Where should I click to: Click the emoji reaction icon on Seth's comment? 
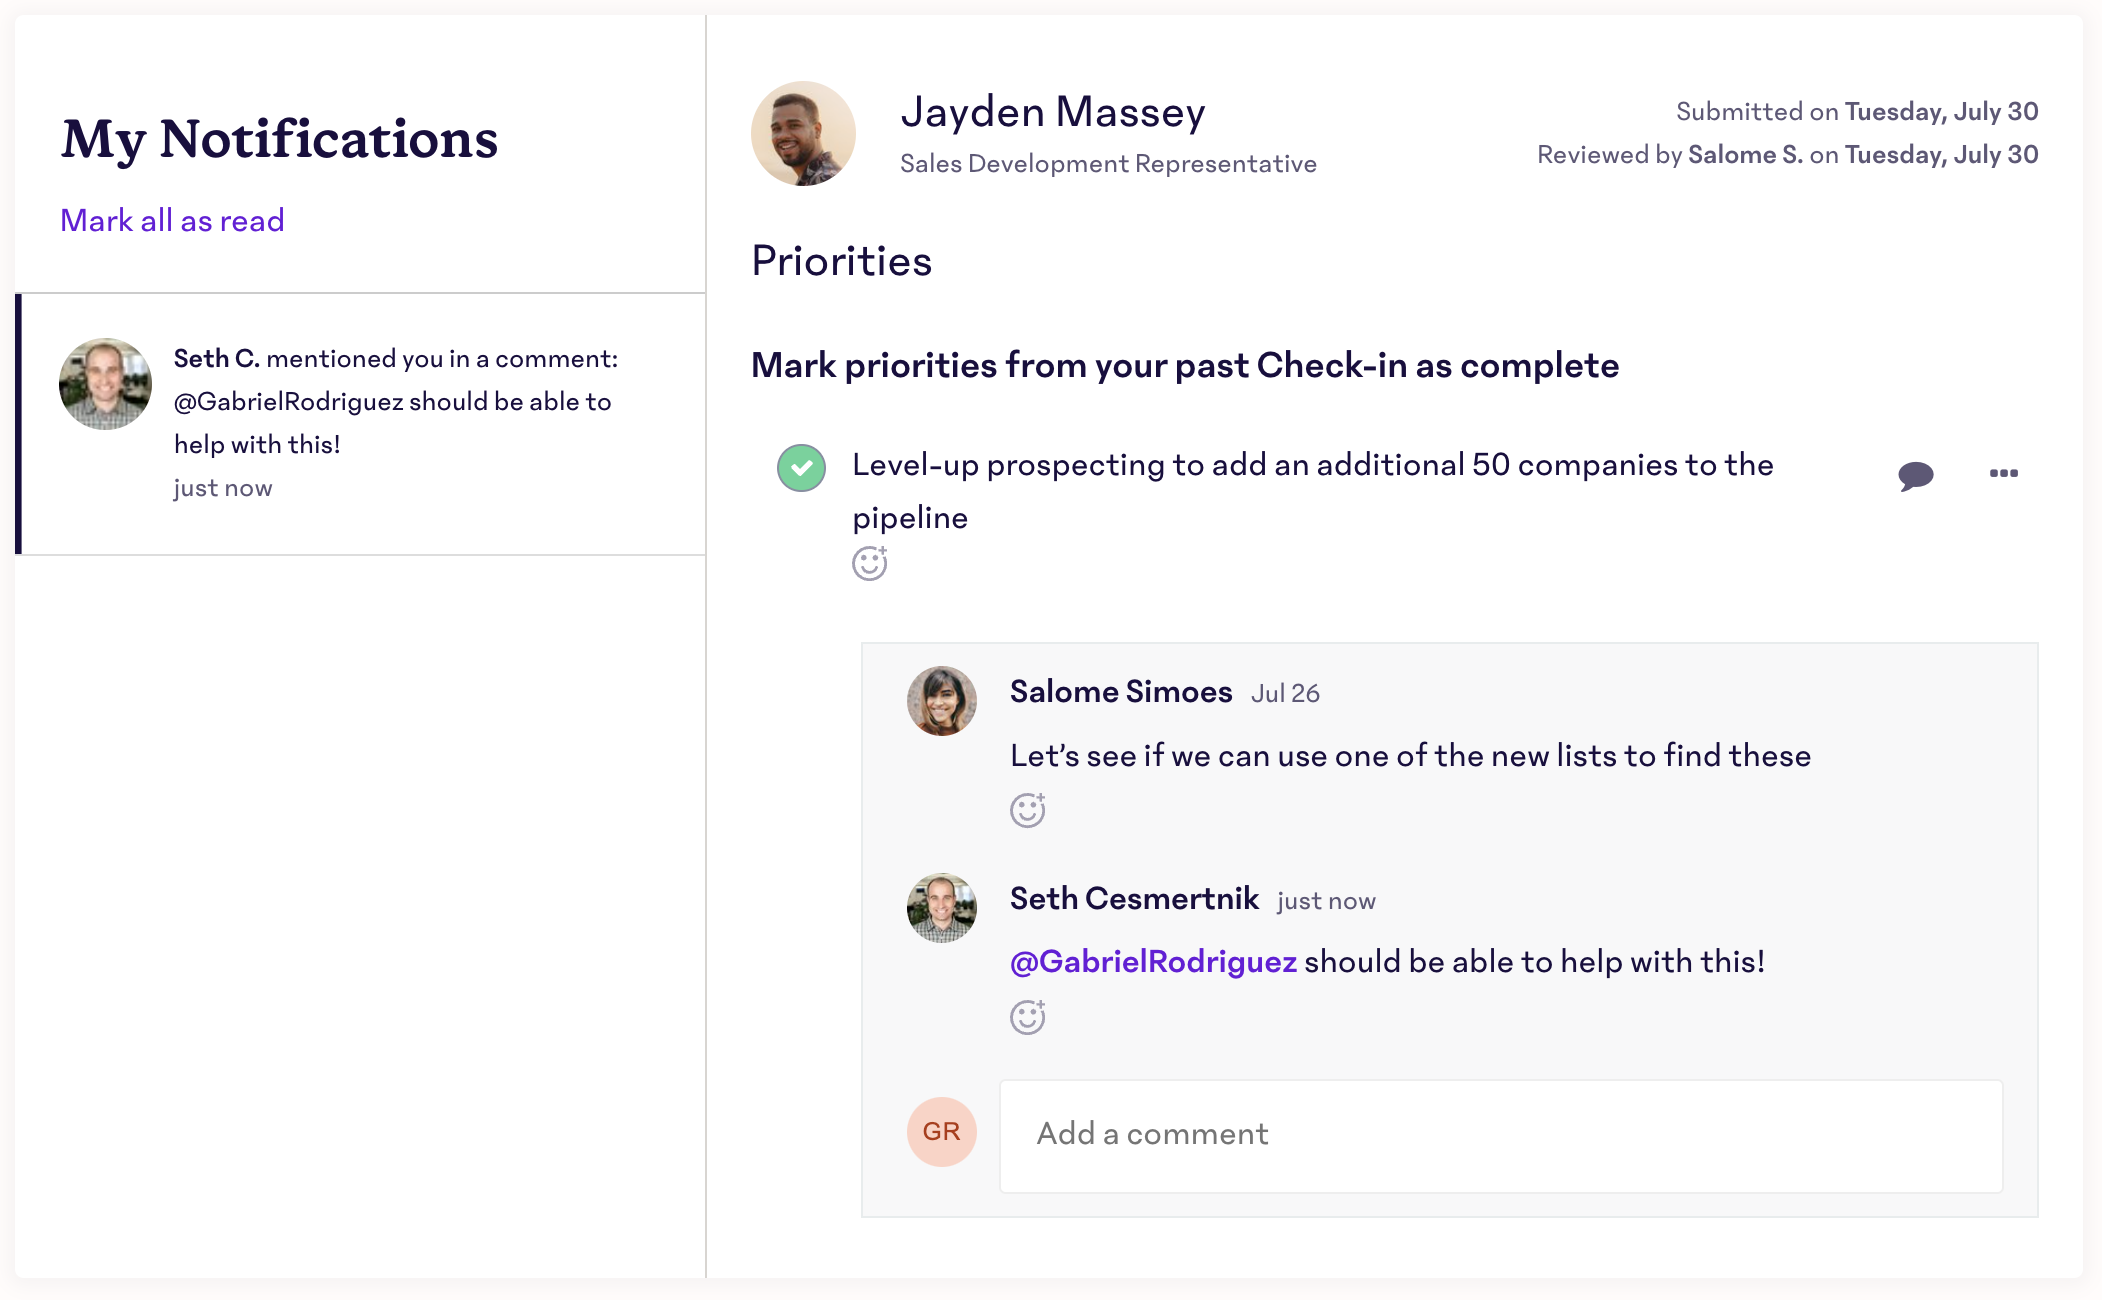pyautogui.click(x=1028, y=1015)
